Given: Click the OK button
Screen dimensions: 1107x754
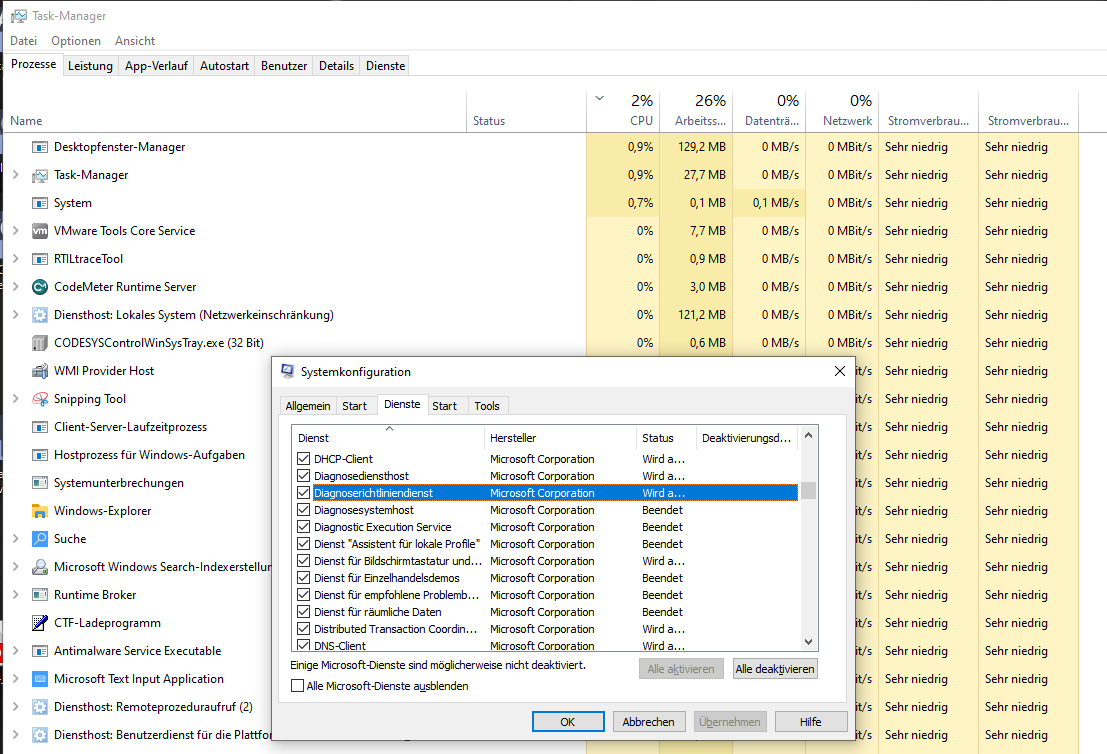Looking at the screenshot, I should click(568, 722).
